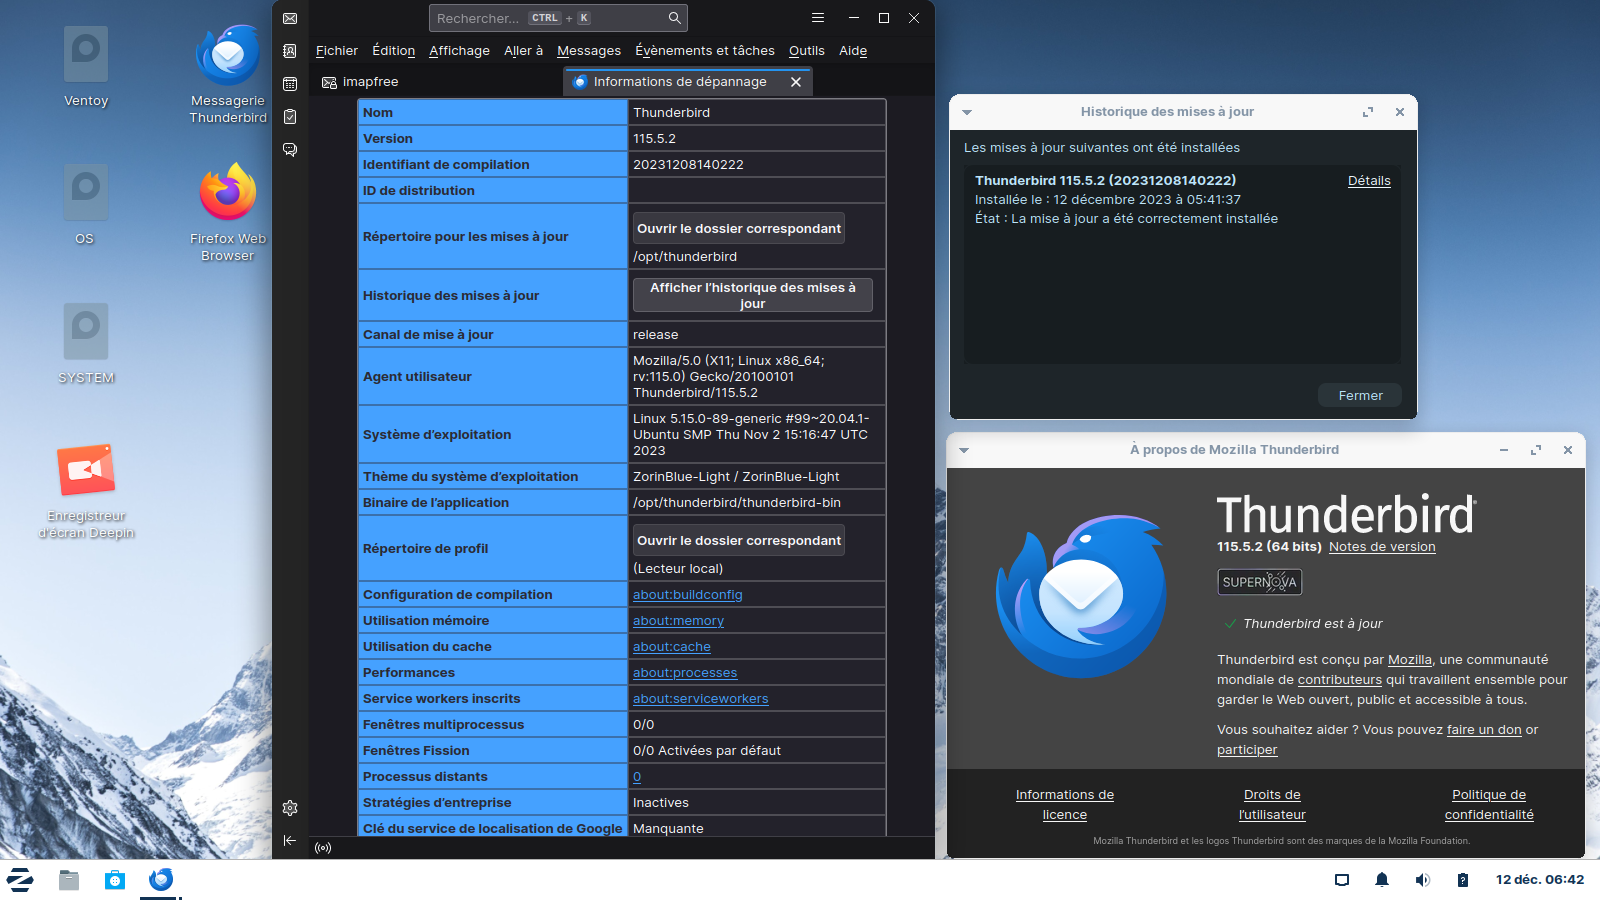1600x900 pixels.
Task: Click Détails link in update history
Action: 1369,181
